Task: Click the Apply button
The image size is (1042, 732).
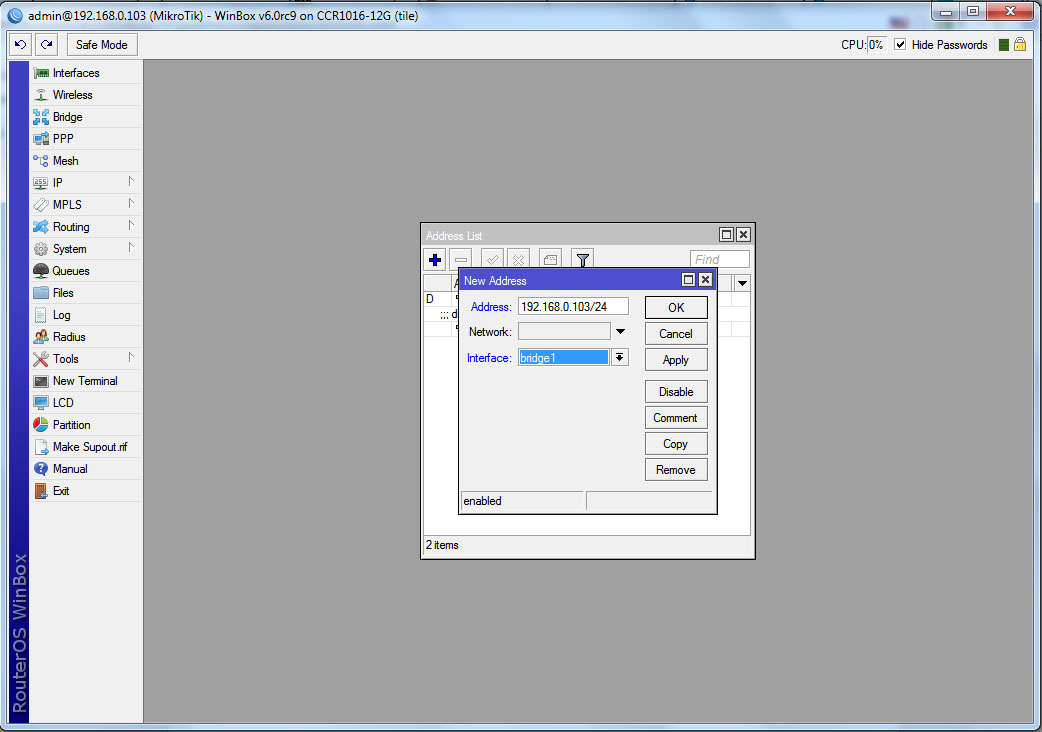Action: click(676, 360)
